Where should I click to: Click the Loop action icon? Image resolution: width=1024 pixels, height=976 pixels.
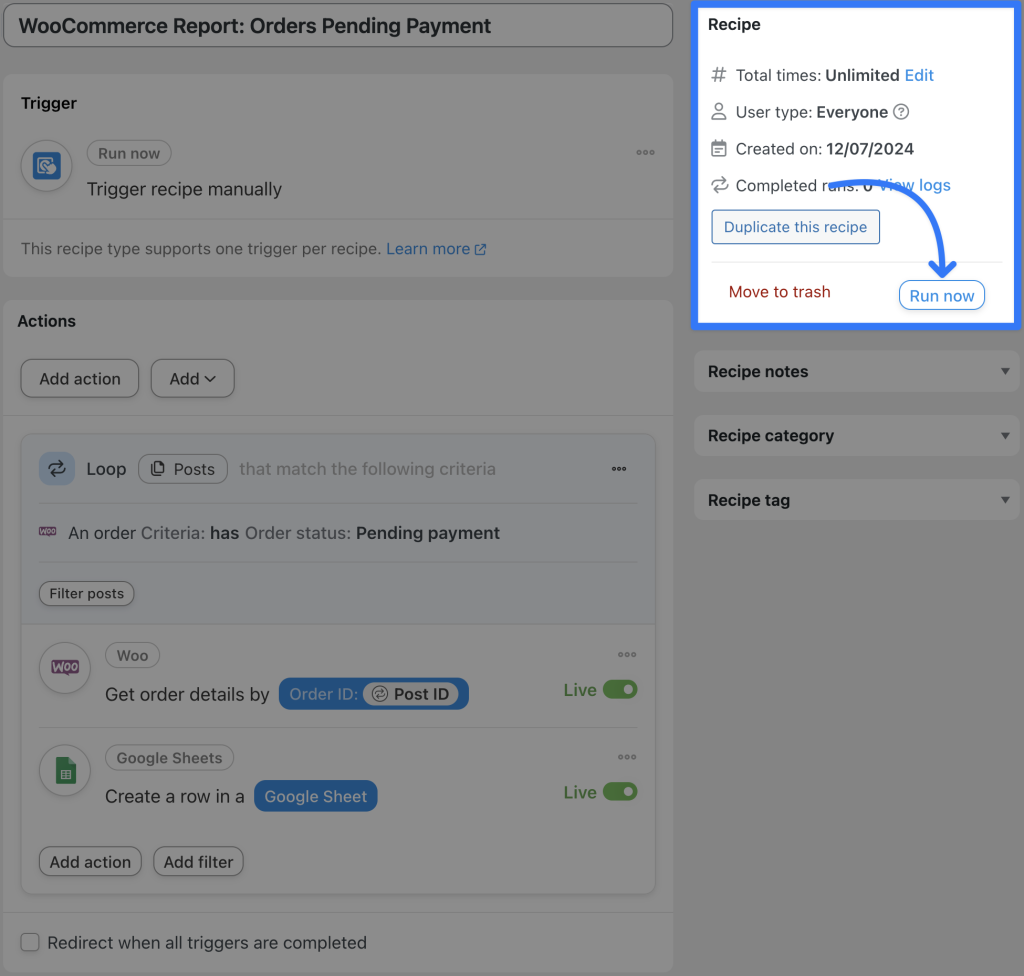coord(57,468)
